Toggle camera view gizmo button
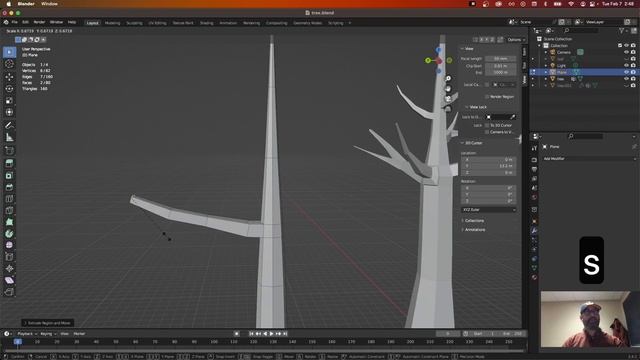 (x=448, y=99)
